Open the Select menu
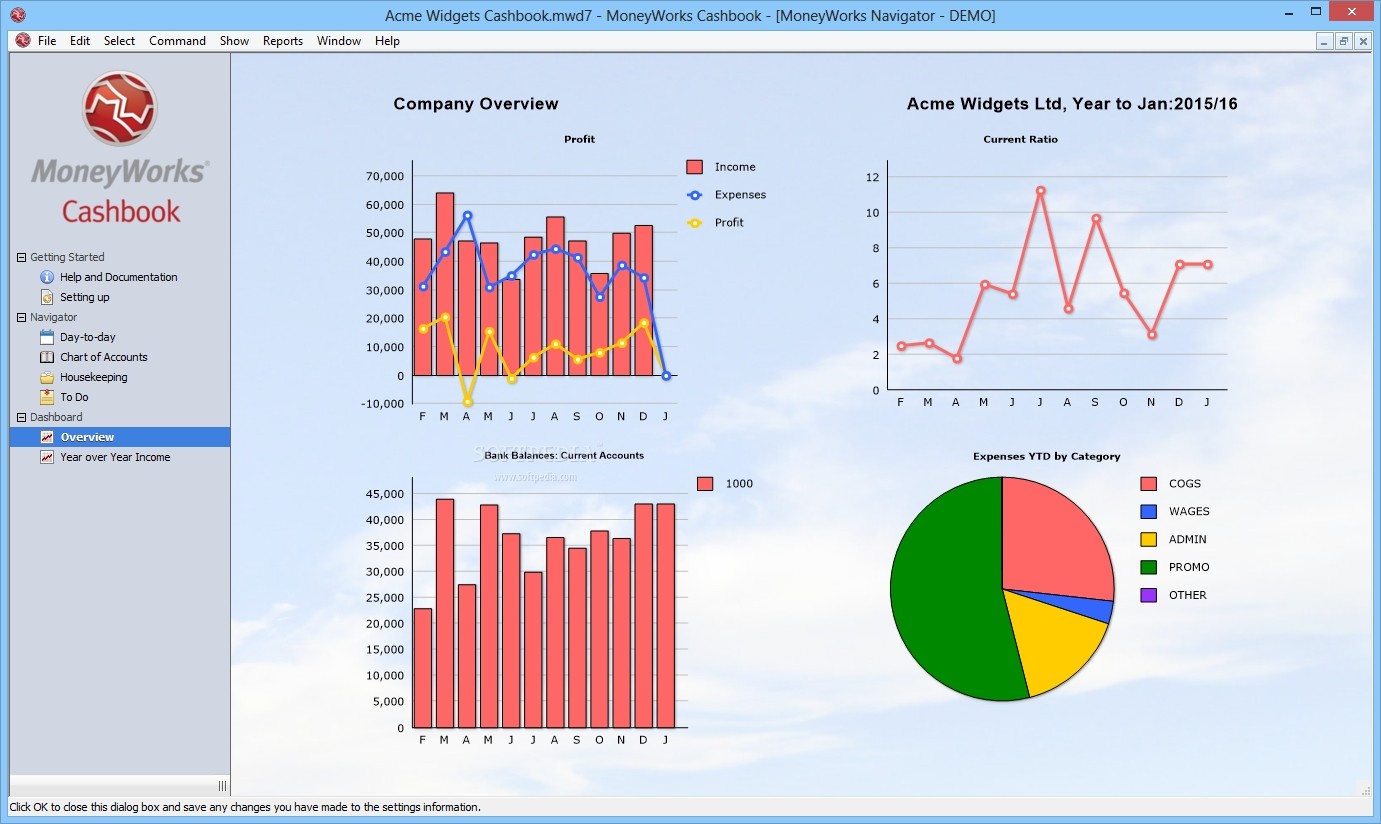 click(119, 41)
